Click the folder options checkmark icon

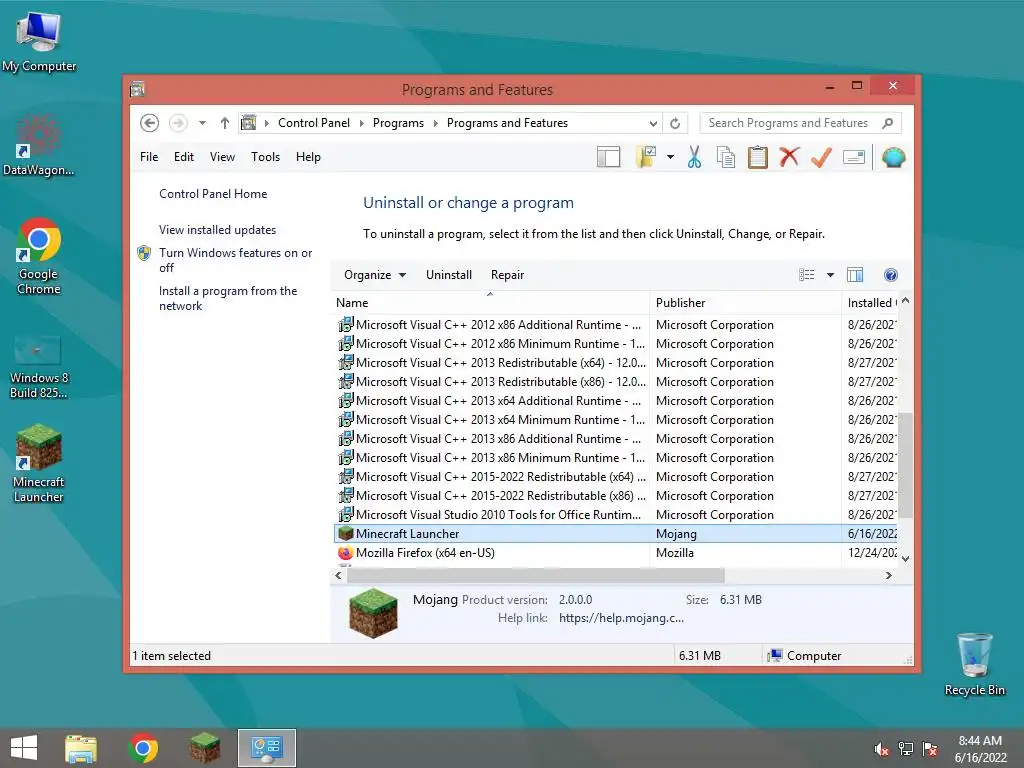646,157
